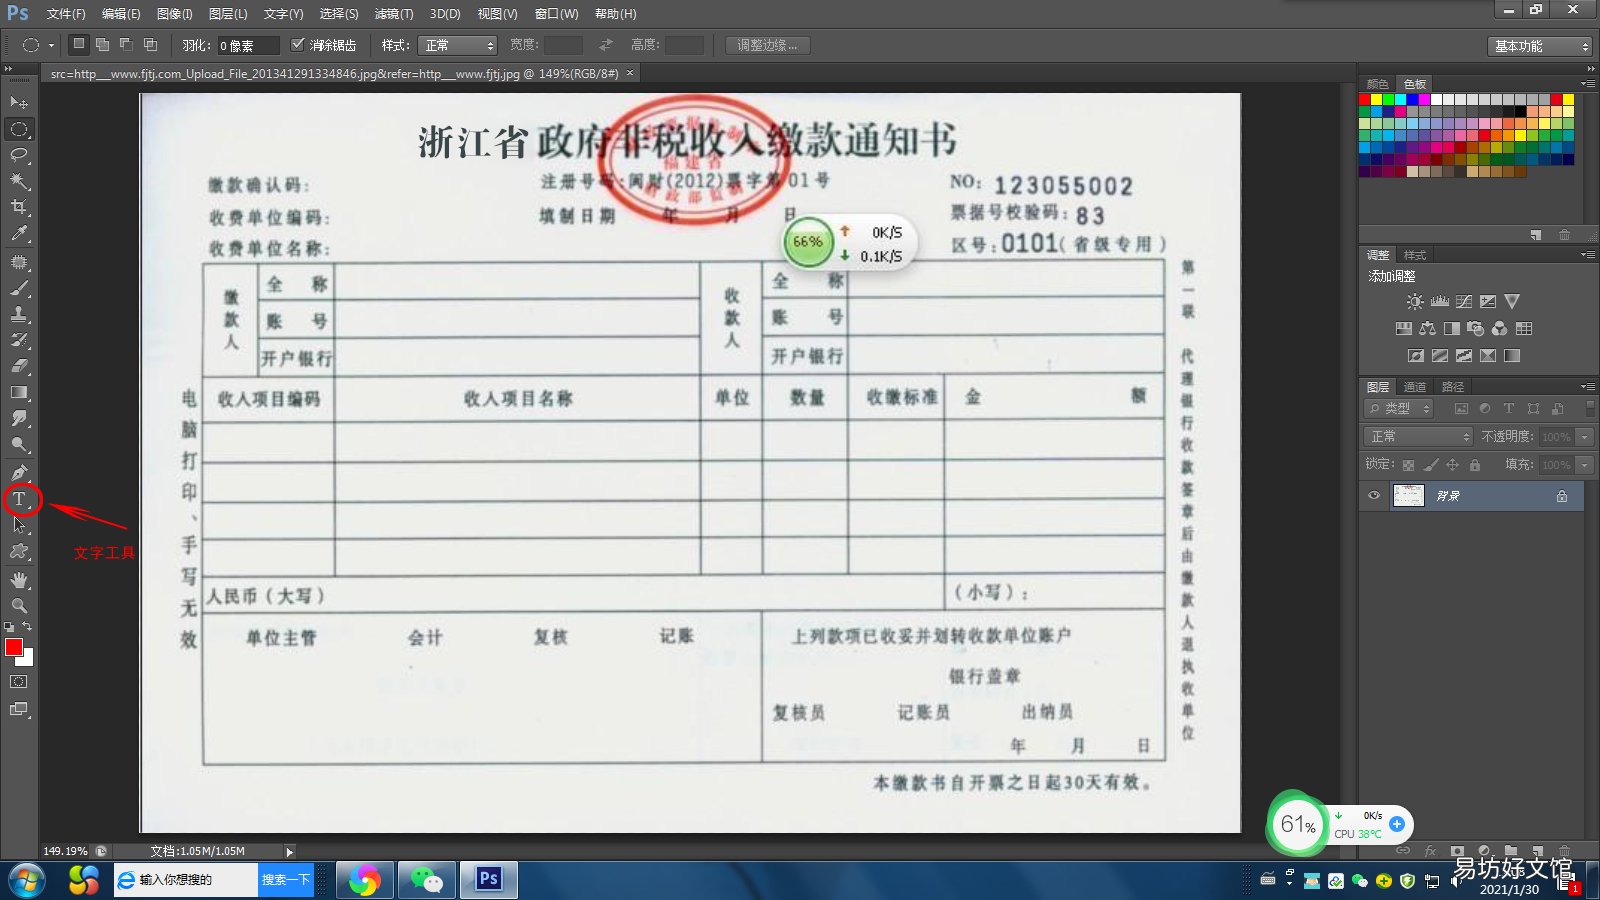Select the Move tool
This screenshot has height=900, width=1600.
[19, 103]
